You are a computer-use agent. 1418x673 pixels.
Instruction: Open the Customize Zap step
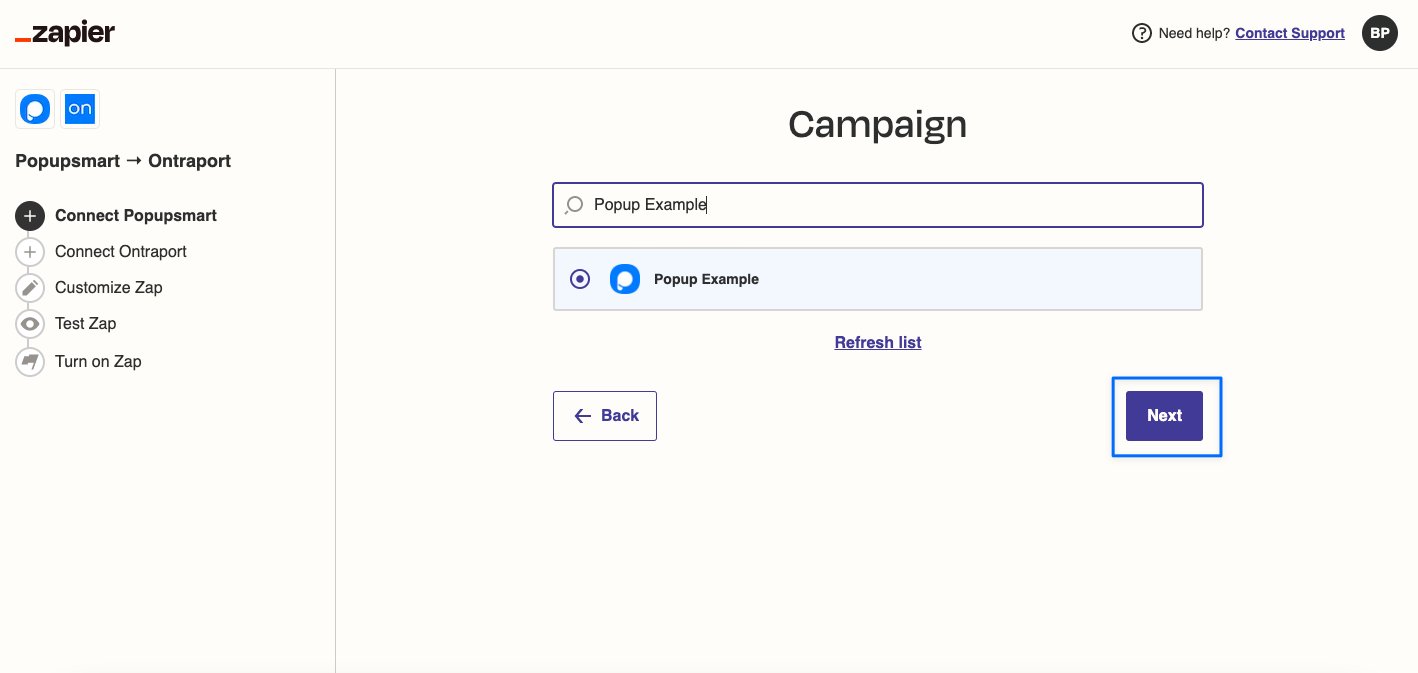click(109, 288)
